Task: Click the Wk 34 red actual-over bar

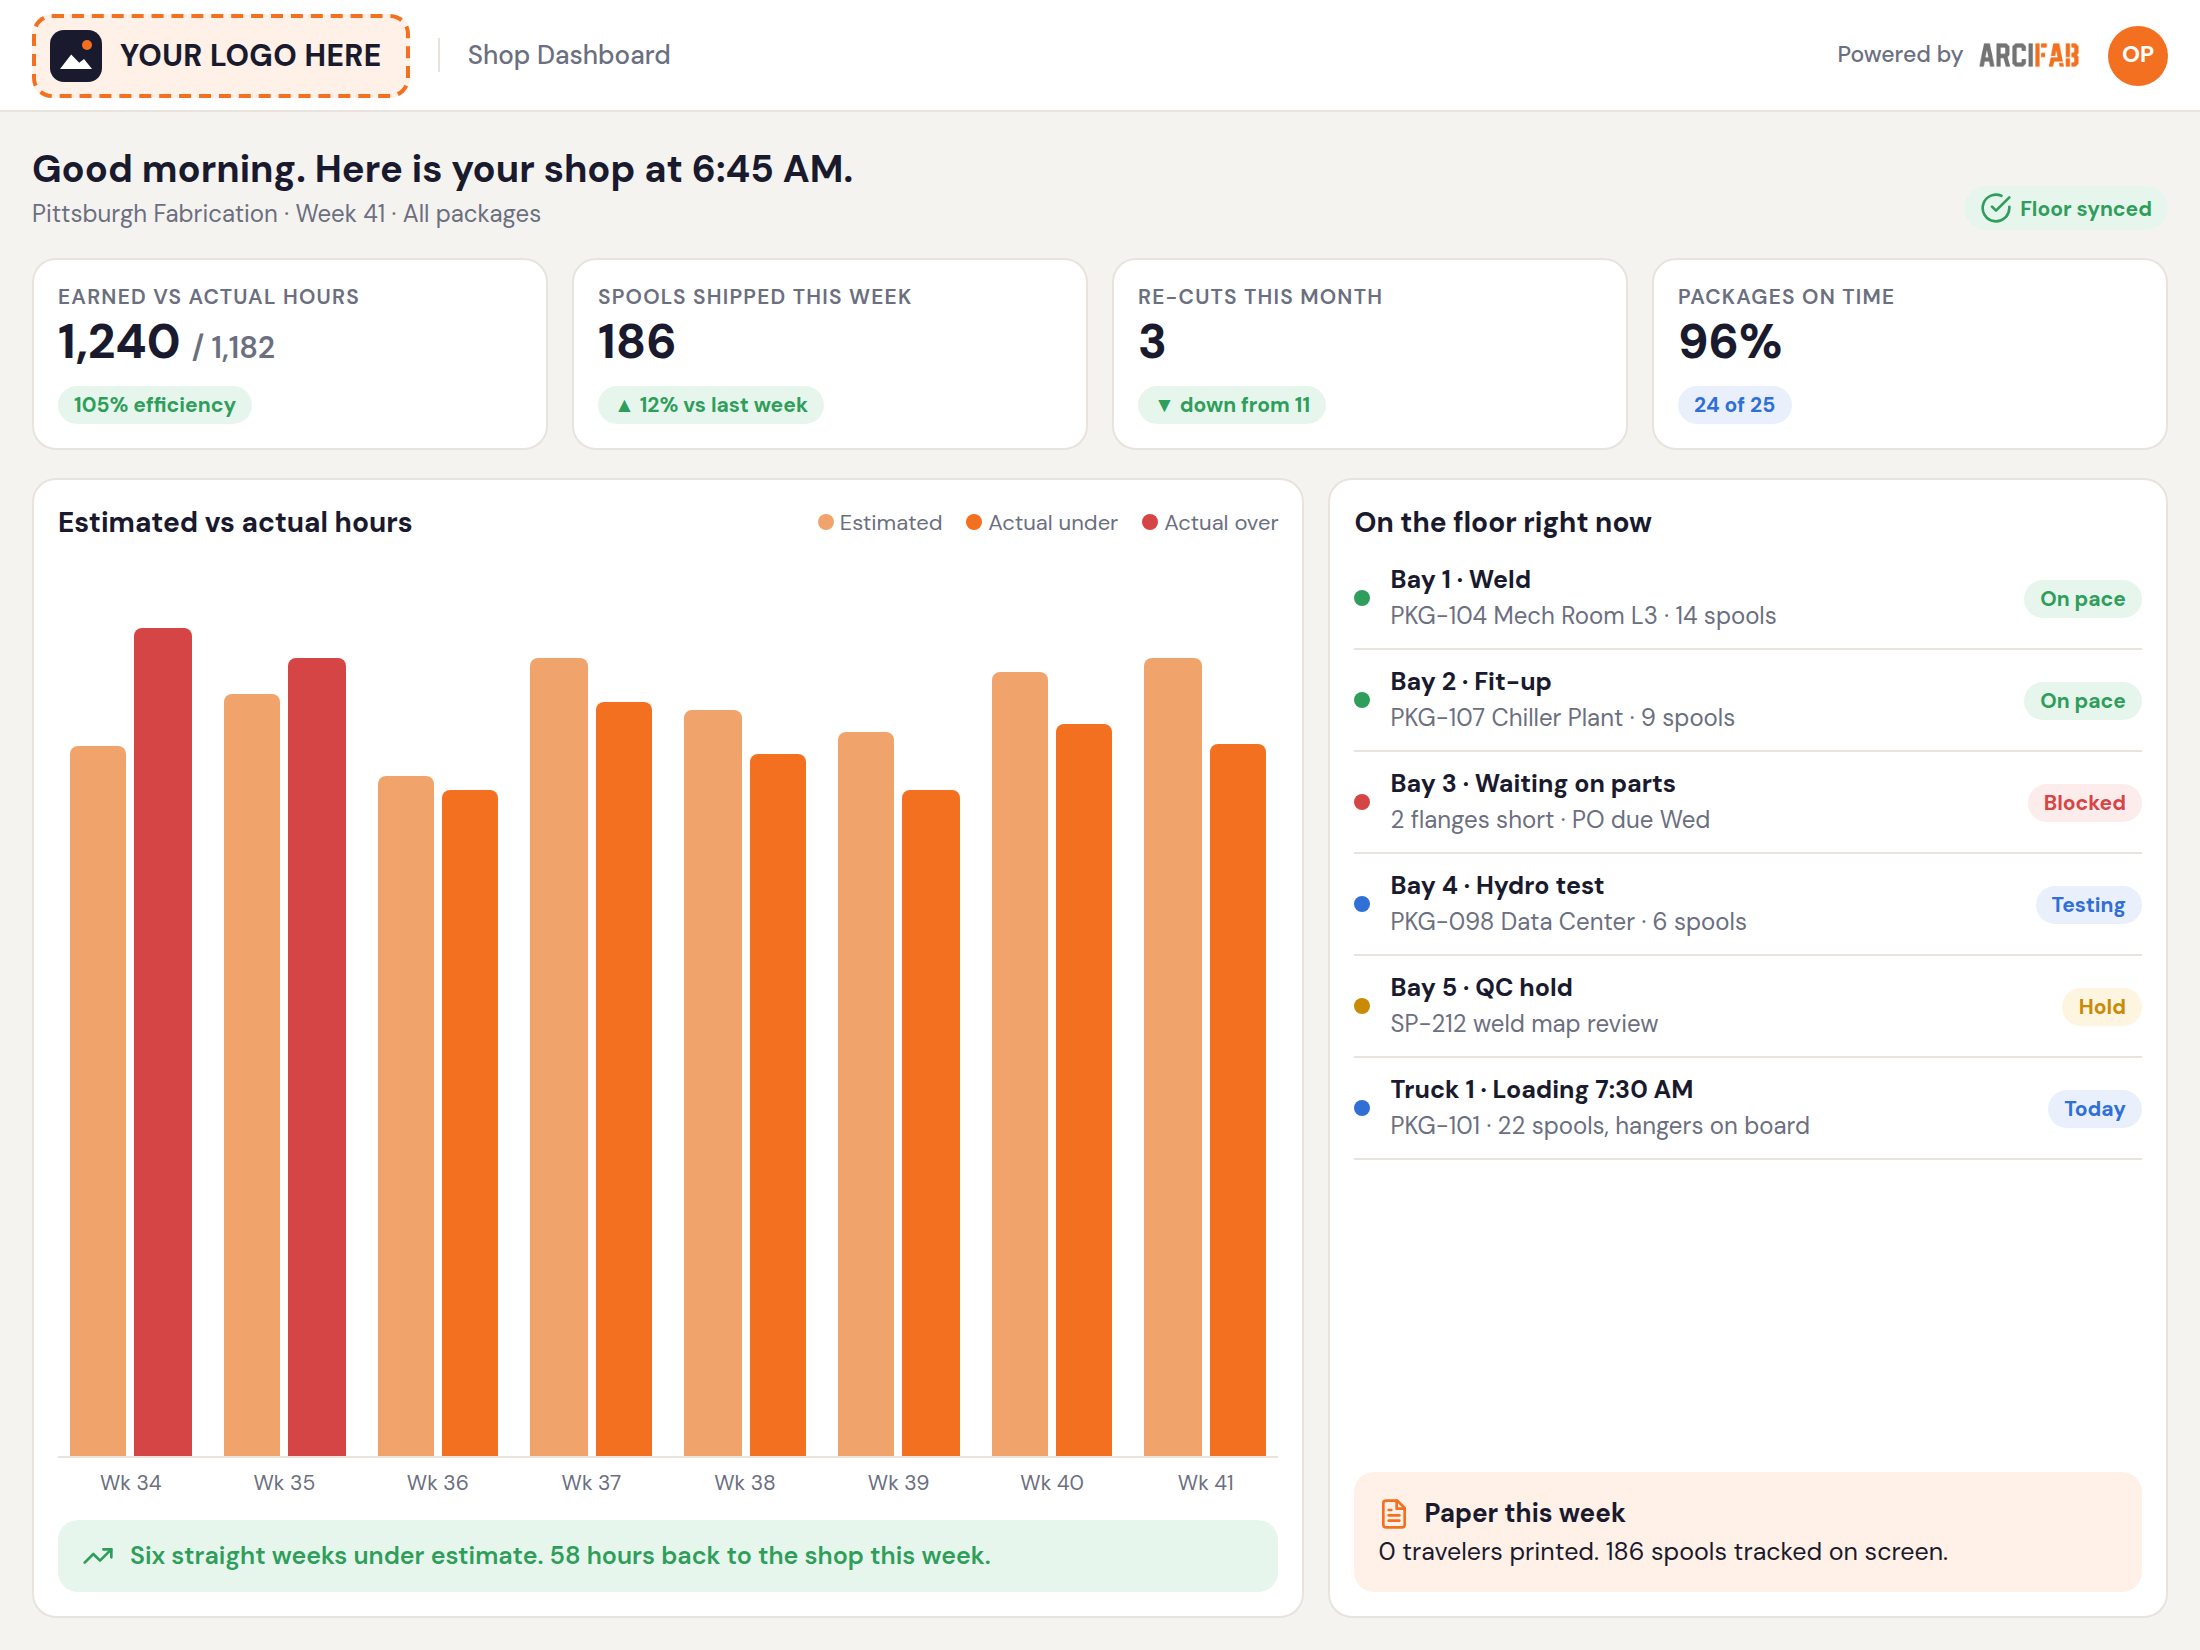Action: pyautogui.click(x=163, y=1041)
